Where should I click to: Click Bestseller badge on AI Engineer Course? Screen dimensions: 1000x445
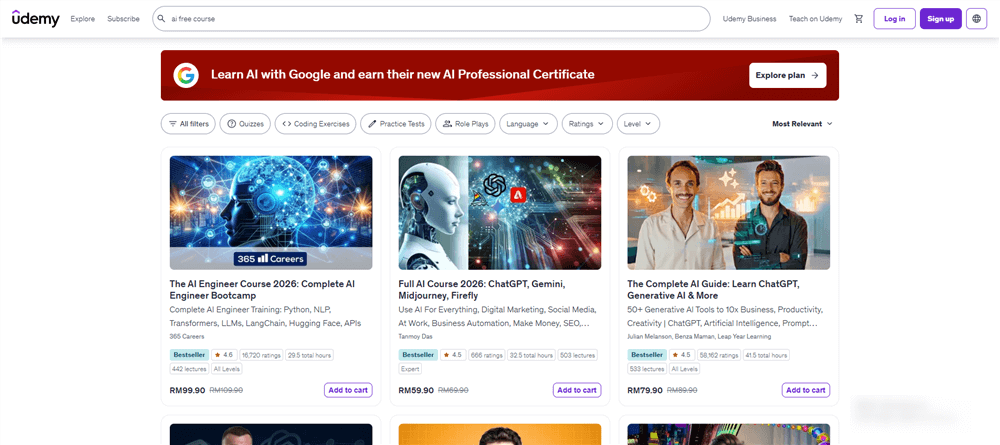tap(189, 354)
